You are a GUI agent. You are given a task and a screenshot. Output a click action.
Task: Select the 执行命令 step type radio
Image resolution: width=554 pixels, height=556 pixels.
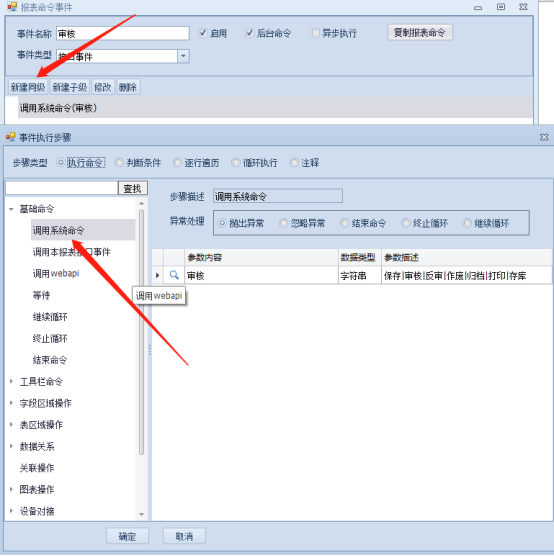(61, 162)
